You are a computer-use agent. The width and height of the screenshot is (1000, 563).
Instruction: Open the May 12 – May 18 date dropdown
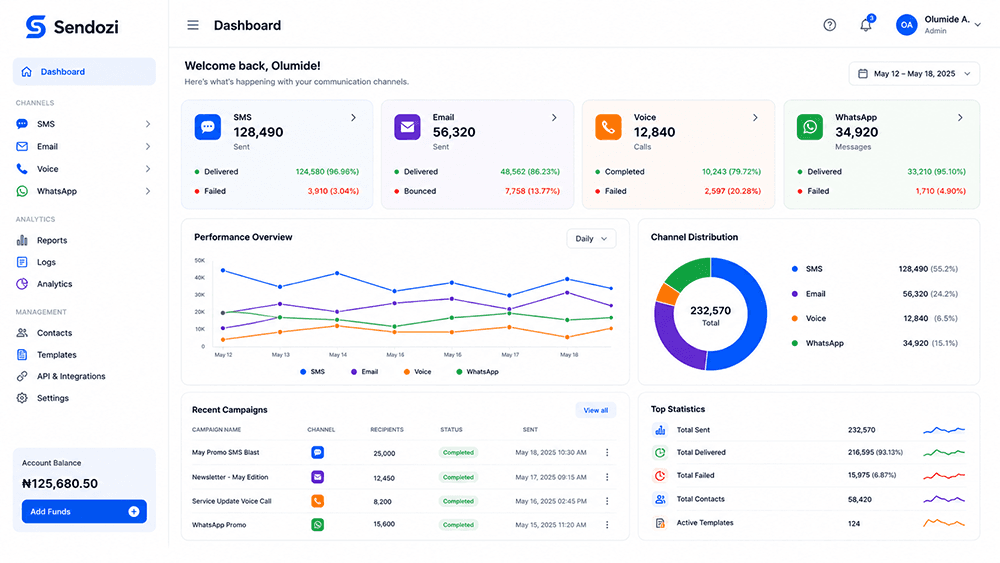[914, 74]
